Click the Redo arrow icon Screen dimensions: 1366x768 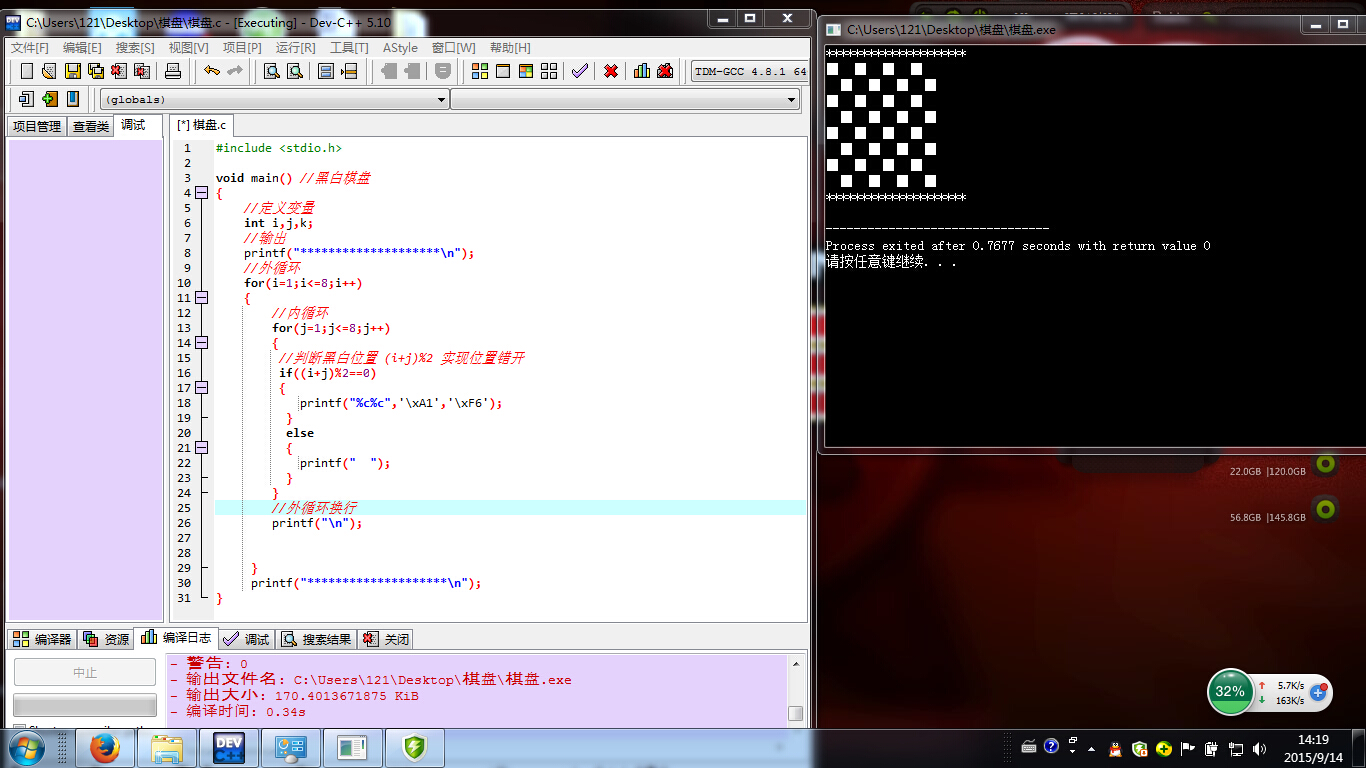tap(235, 71)
